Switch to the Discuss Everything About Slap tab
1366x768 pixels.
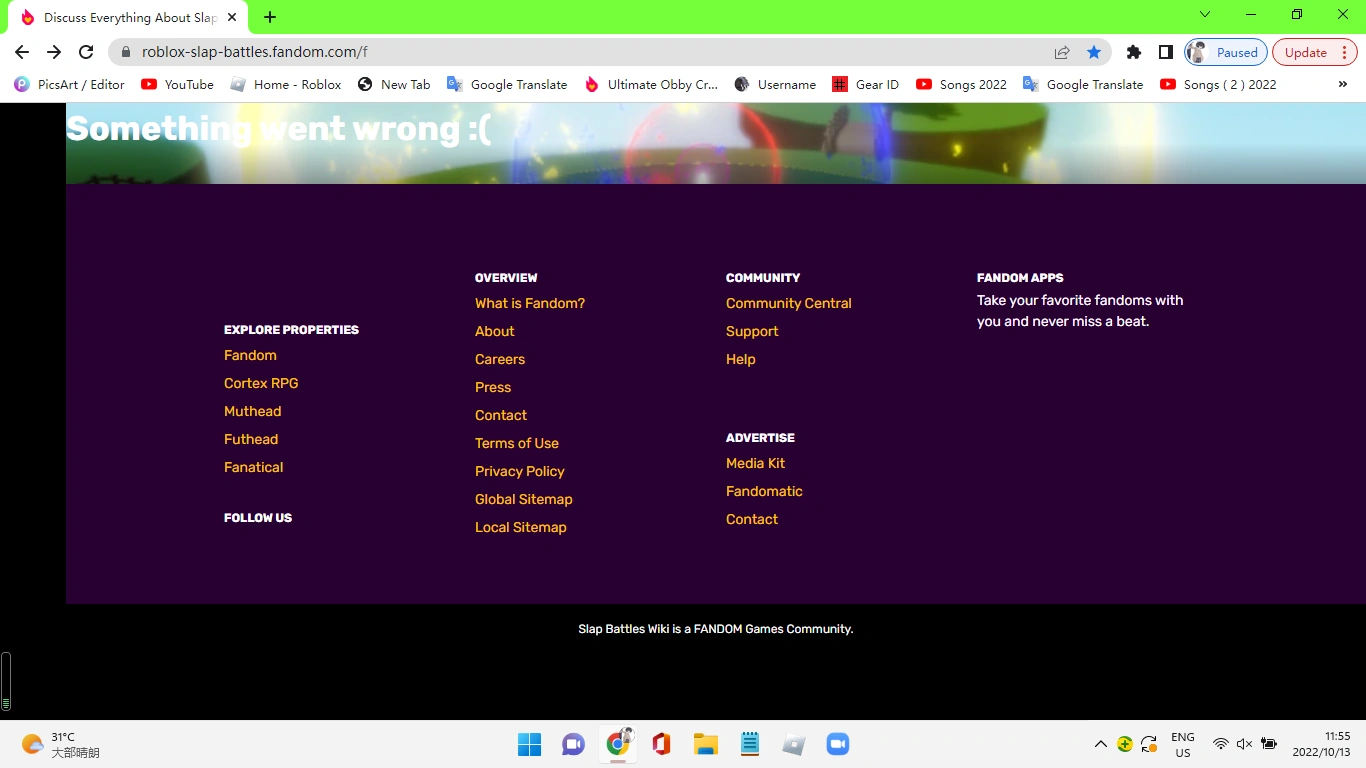point(120,17)
